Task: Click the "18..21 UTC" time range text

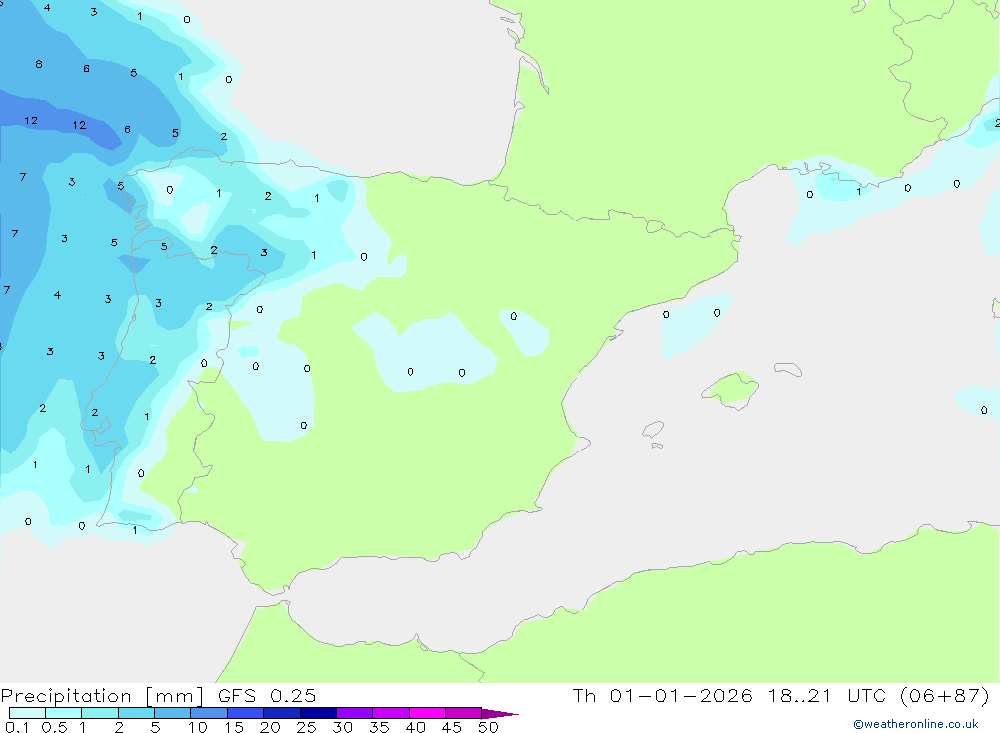Action: [827, 695]
